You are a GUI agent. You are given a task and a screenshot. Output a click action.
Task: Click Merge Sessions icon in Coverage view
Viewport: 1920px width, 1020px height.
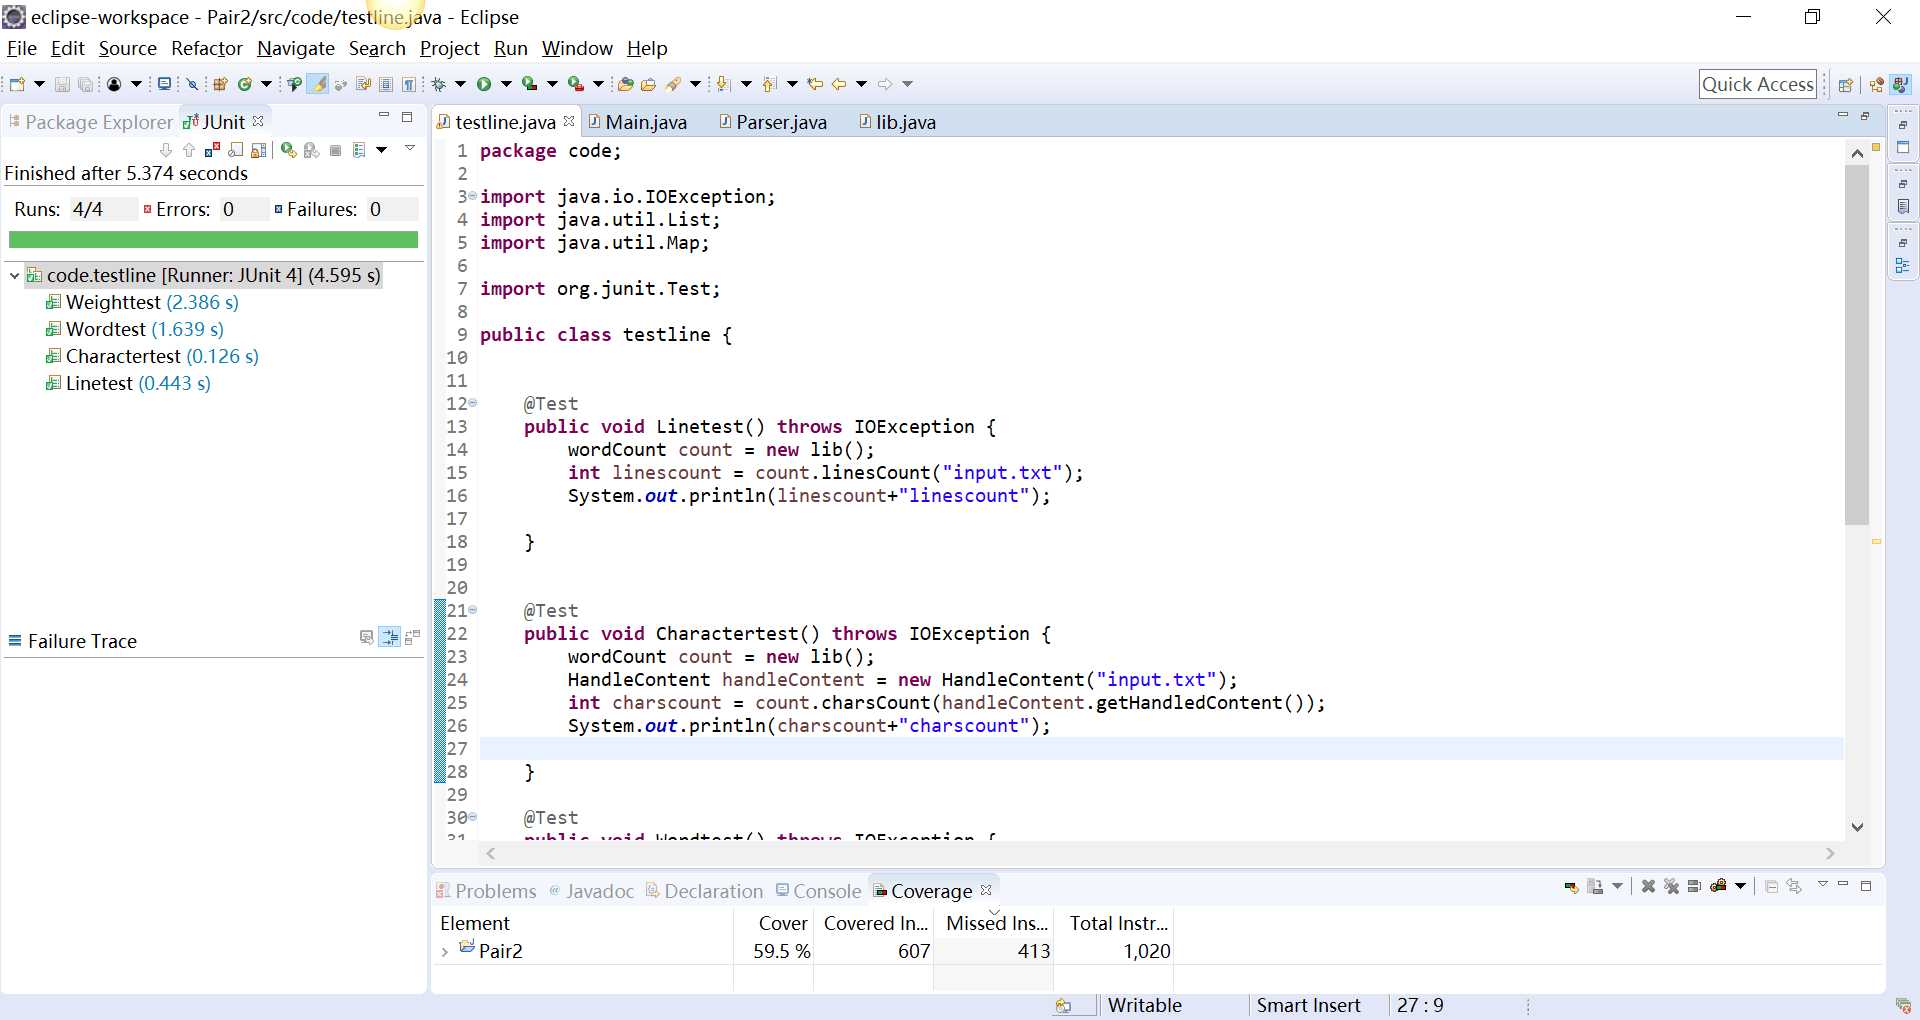pyautogui.click(x=1694, y=886)
